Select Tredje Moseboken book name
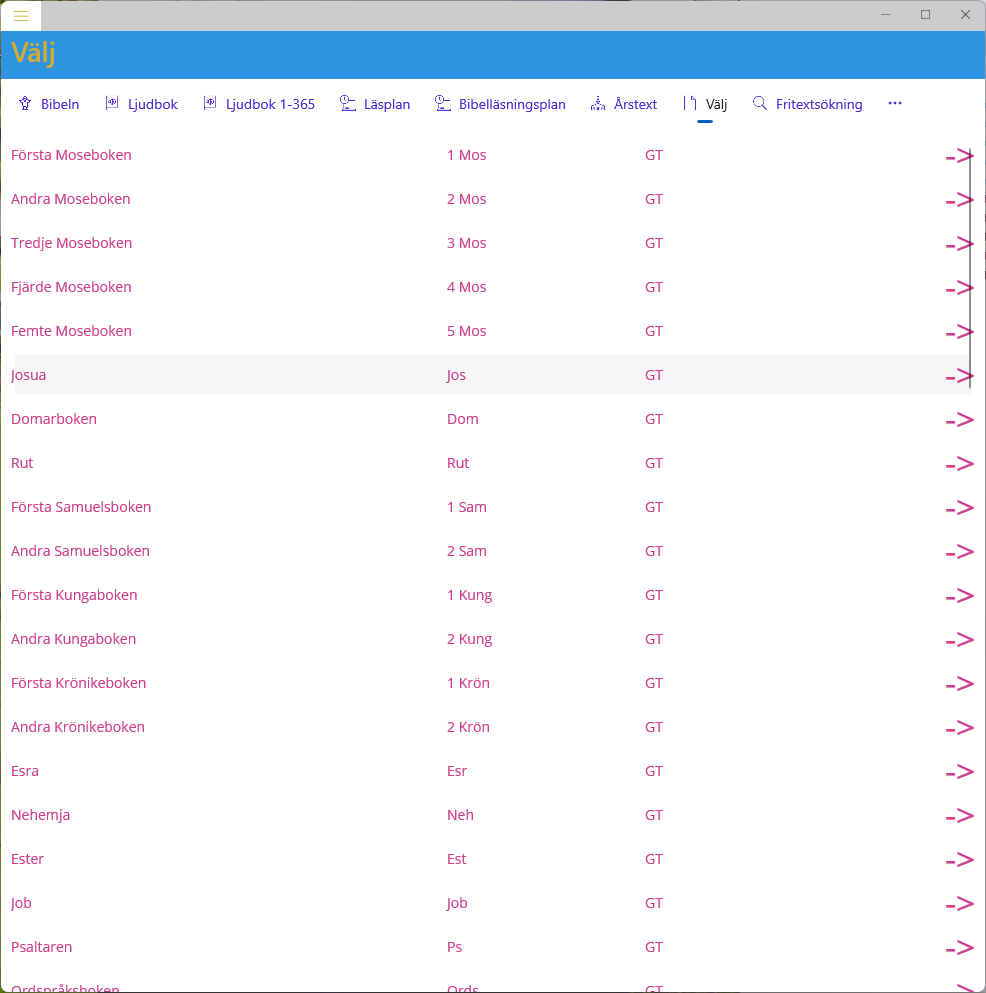986x993 pixels. pyautogui.click(x=72, y=243)
